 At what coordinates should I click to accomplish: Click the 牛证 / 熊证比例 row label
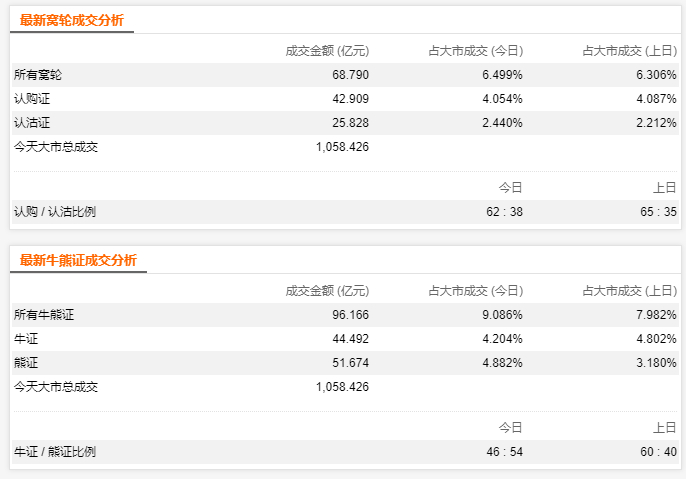coord(55,452)
